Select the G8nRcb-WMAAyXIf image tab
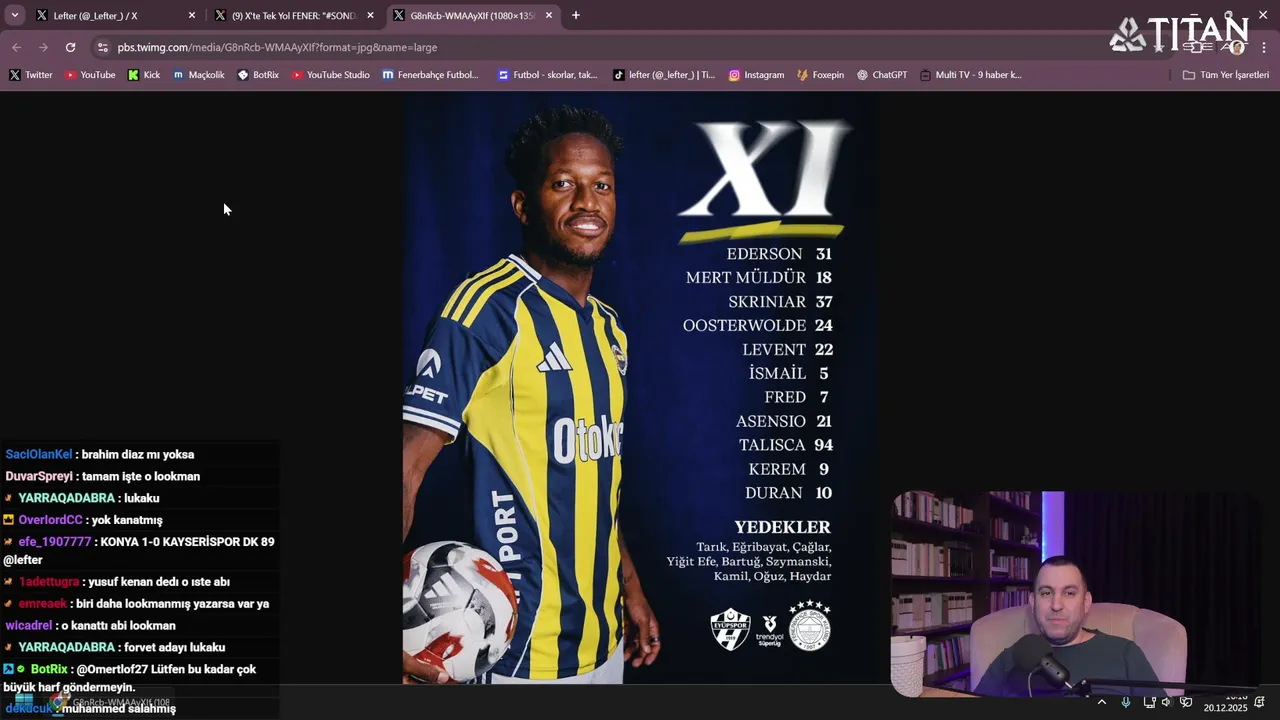This screenshot has width=1280, height=720. (472, 16)
